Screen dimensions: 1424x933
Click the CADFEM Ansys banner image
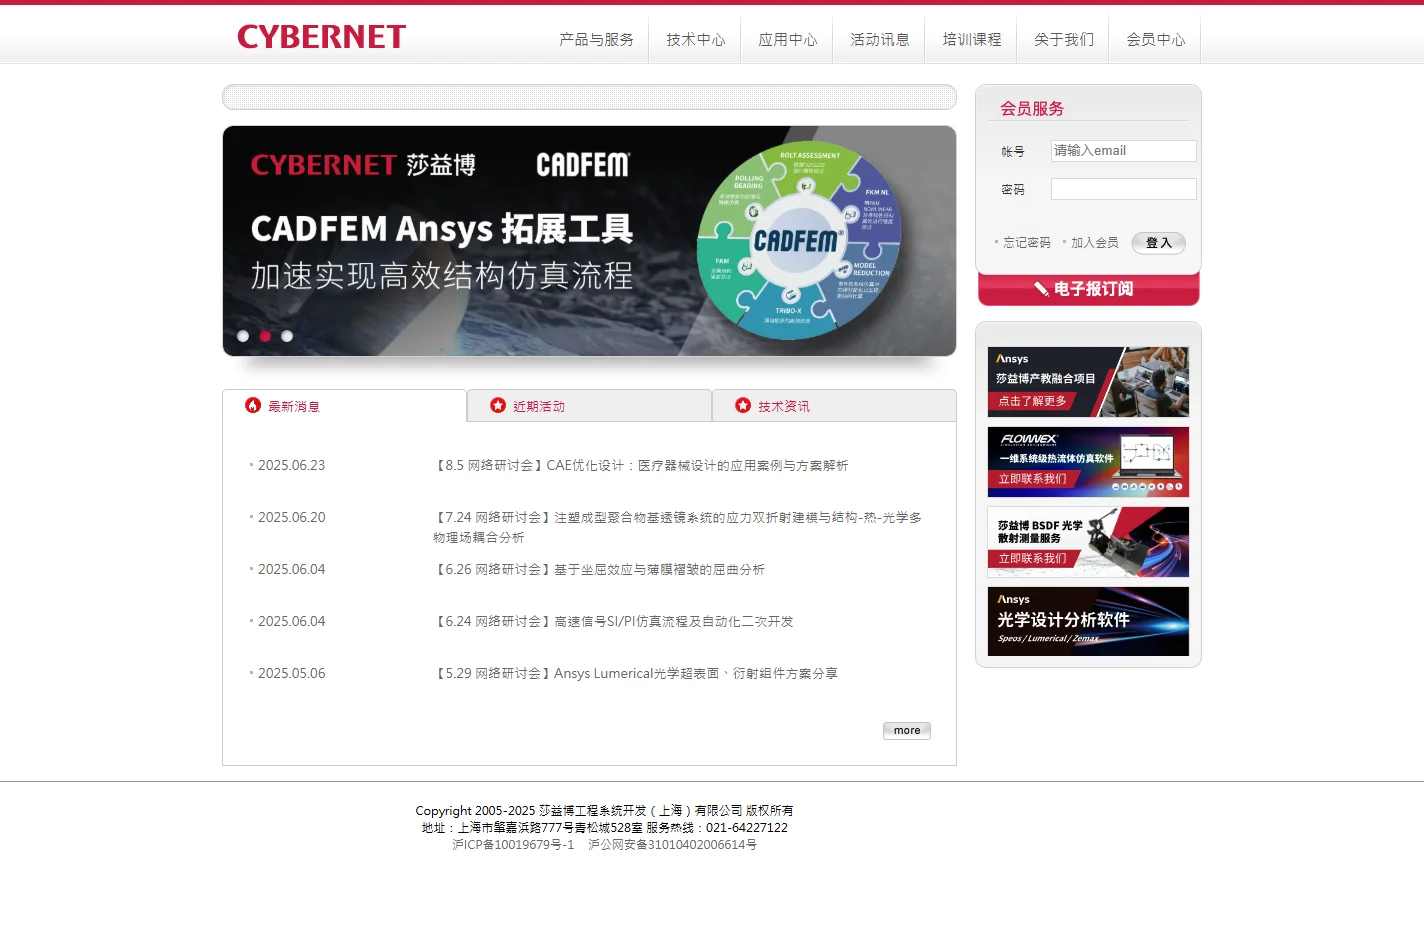pos(589,241)
